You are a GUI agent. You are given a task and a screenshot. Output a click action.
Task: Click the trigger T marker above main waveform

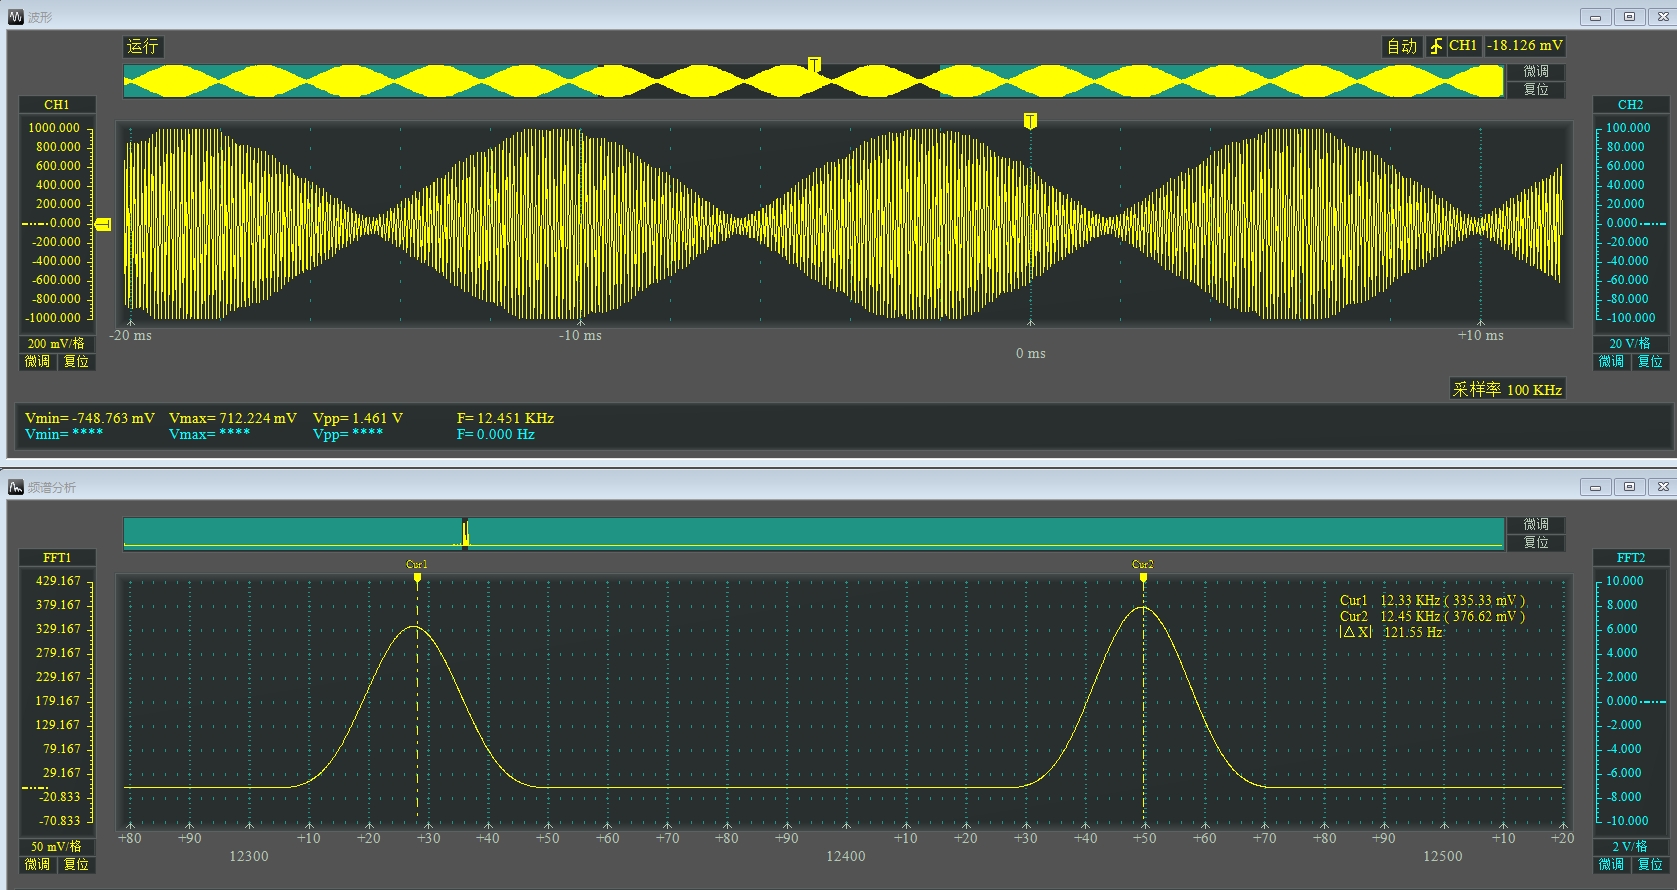[1030, 121]
